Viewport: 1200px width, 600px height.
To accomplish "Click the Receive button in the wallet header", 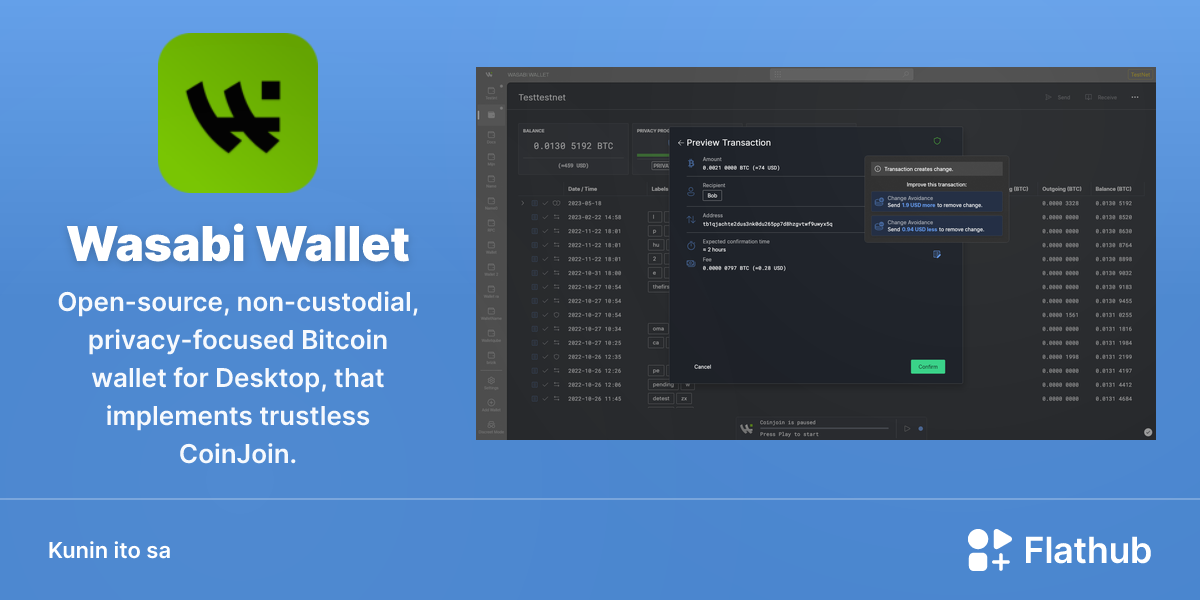I will (x=1101, y=97).
